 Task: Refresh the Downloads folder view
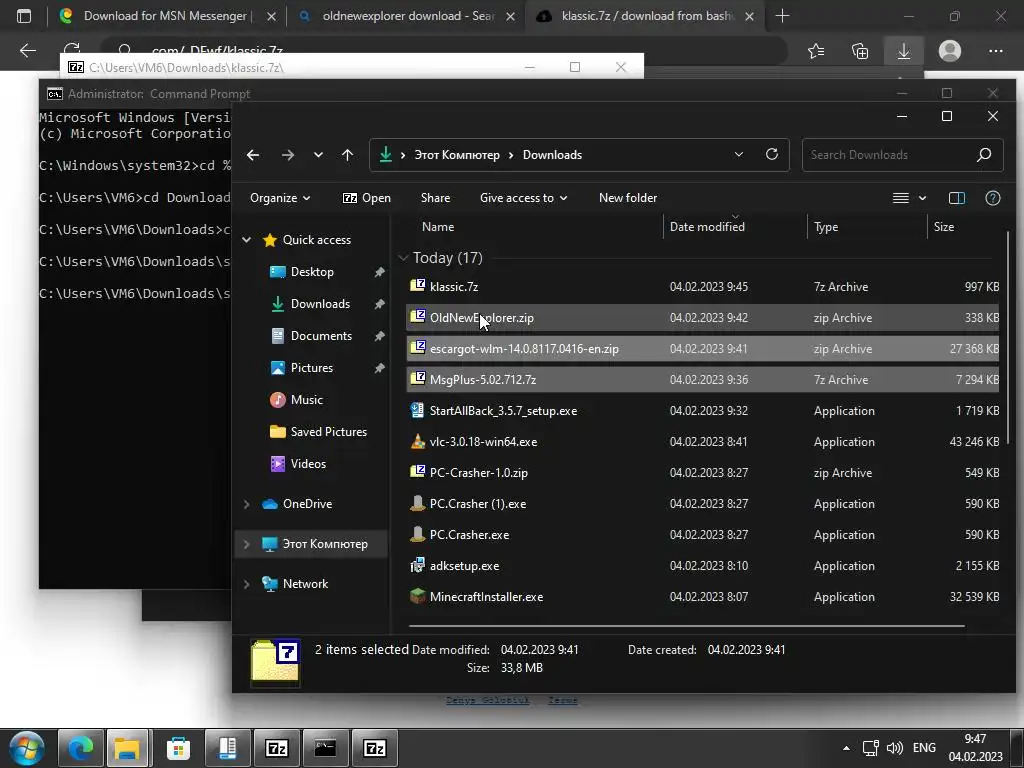coord(772,155)
